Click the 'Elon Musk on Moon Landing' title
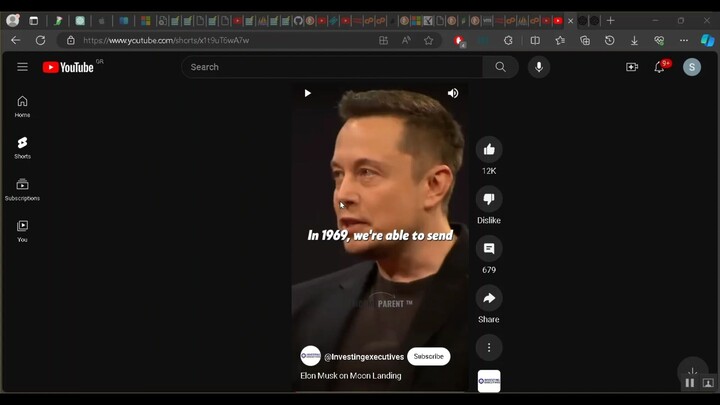Viewport: 720px width, 405px height. click(351, 376)
